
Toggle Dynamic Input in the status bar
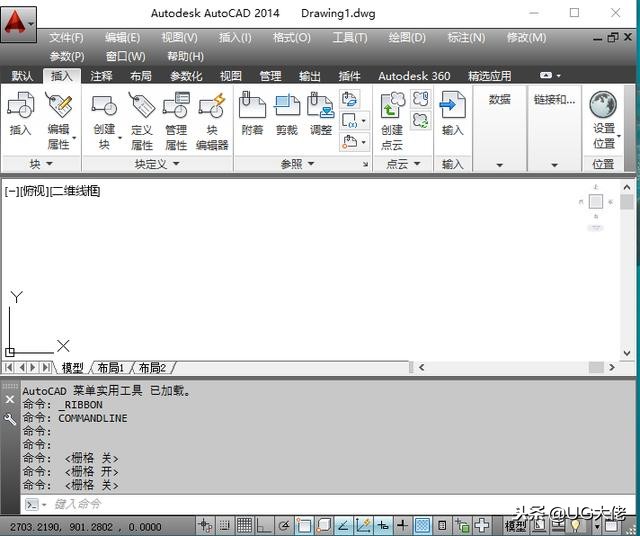[382, 525]
